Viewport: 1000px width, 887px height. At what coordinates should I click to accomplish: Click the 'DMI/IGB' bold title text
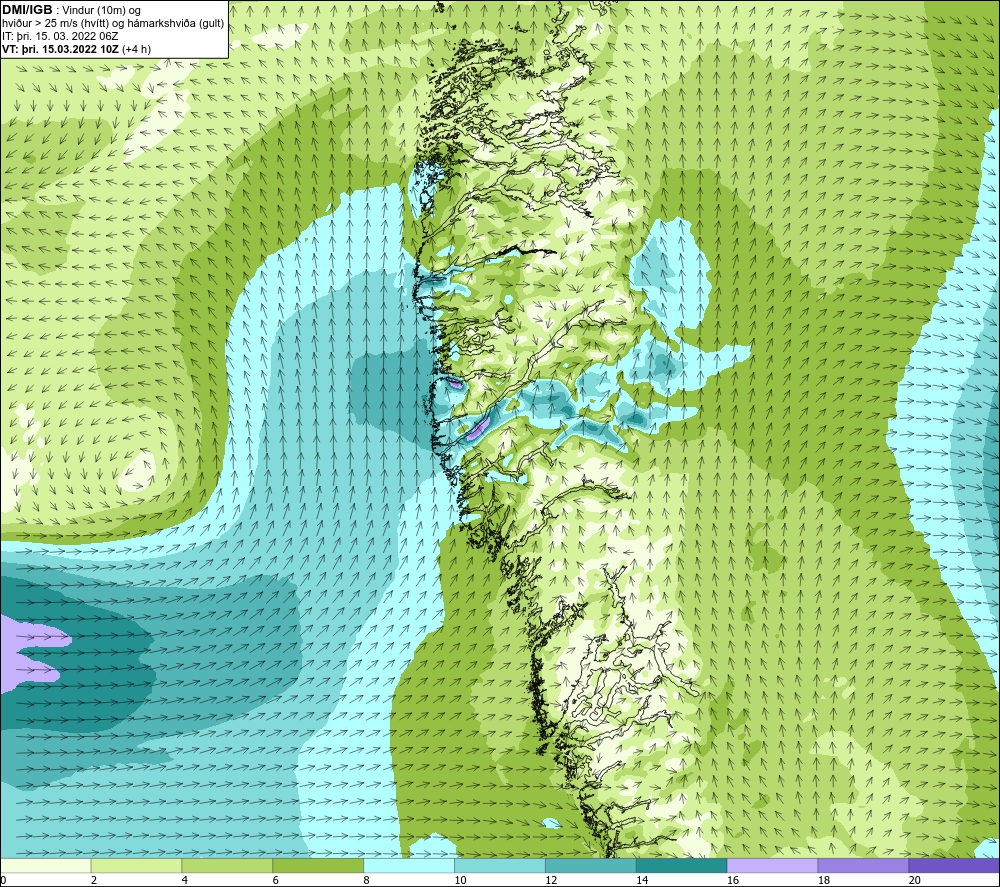click(27, 10)
